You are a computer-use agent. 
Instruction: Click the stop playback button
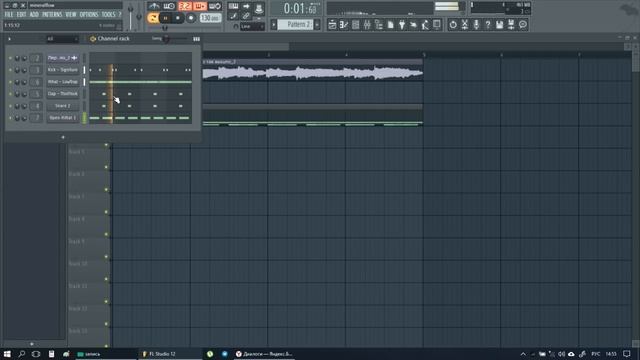click(x=178, y=18)
